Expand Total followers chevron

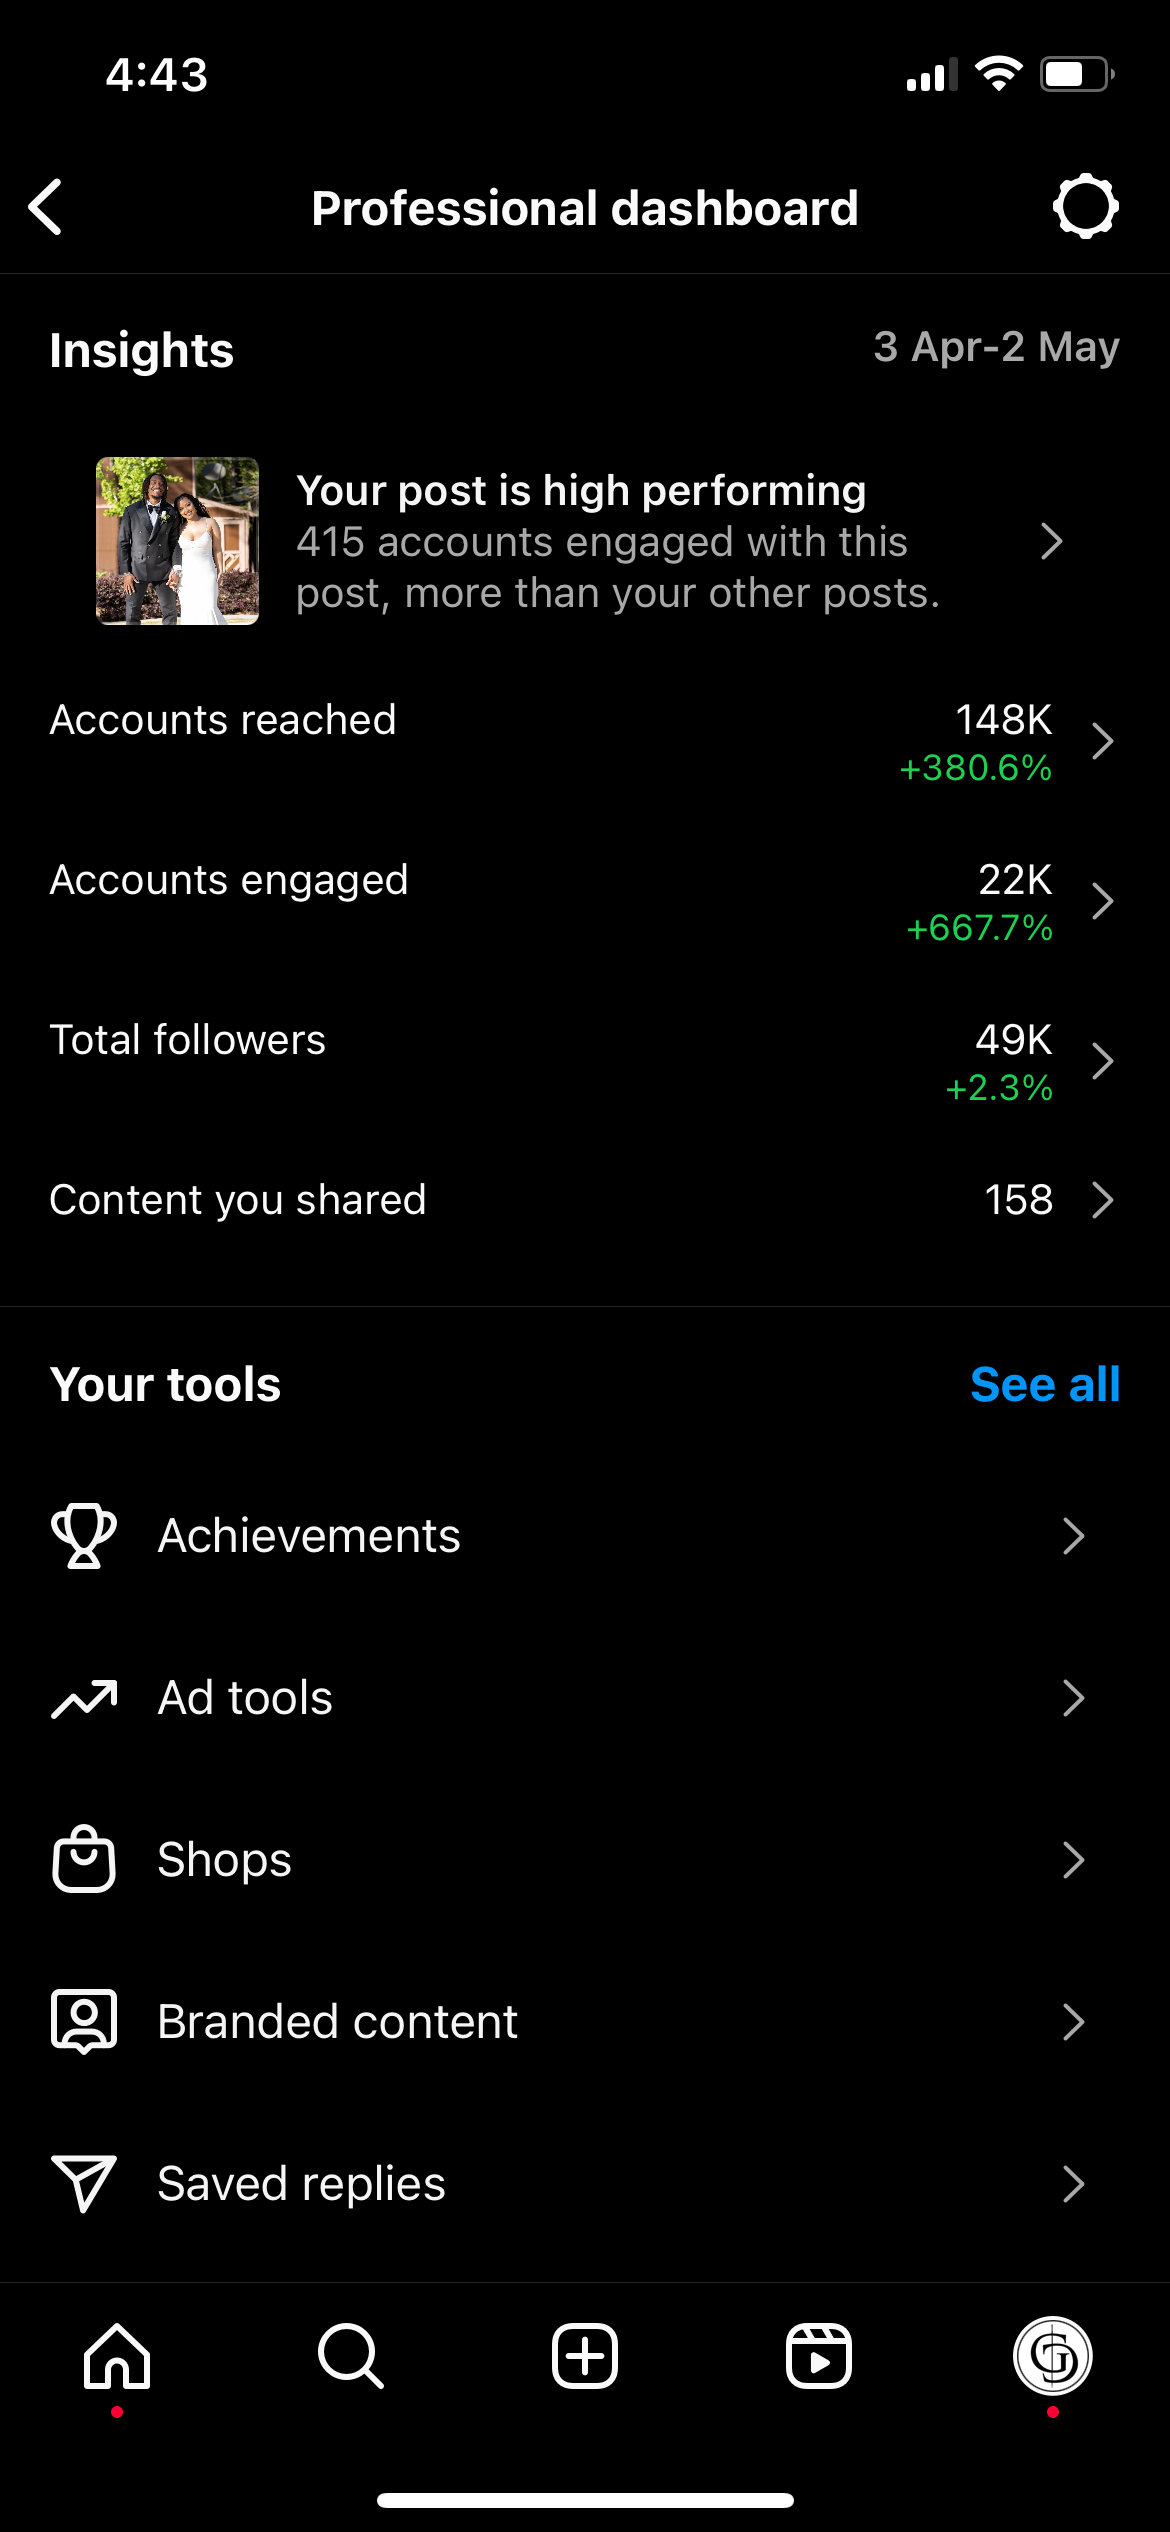tap(1102, 1062)
